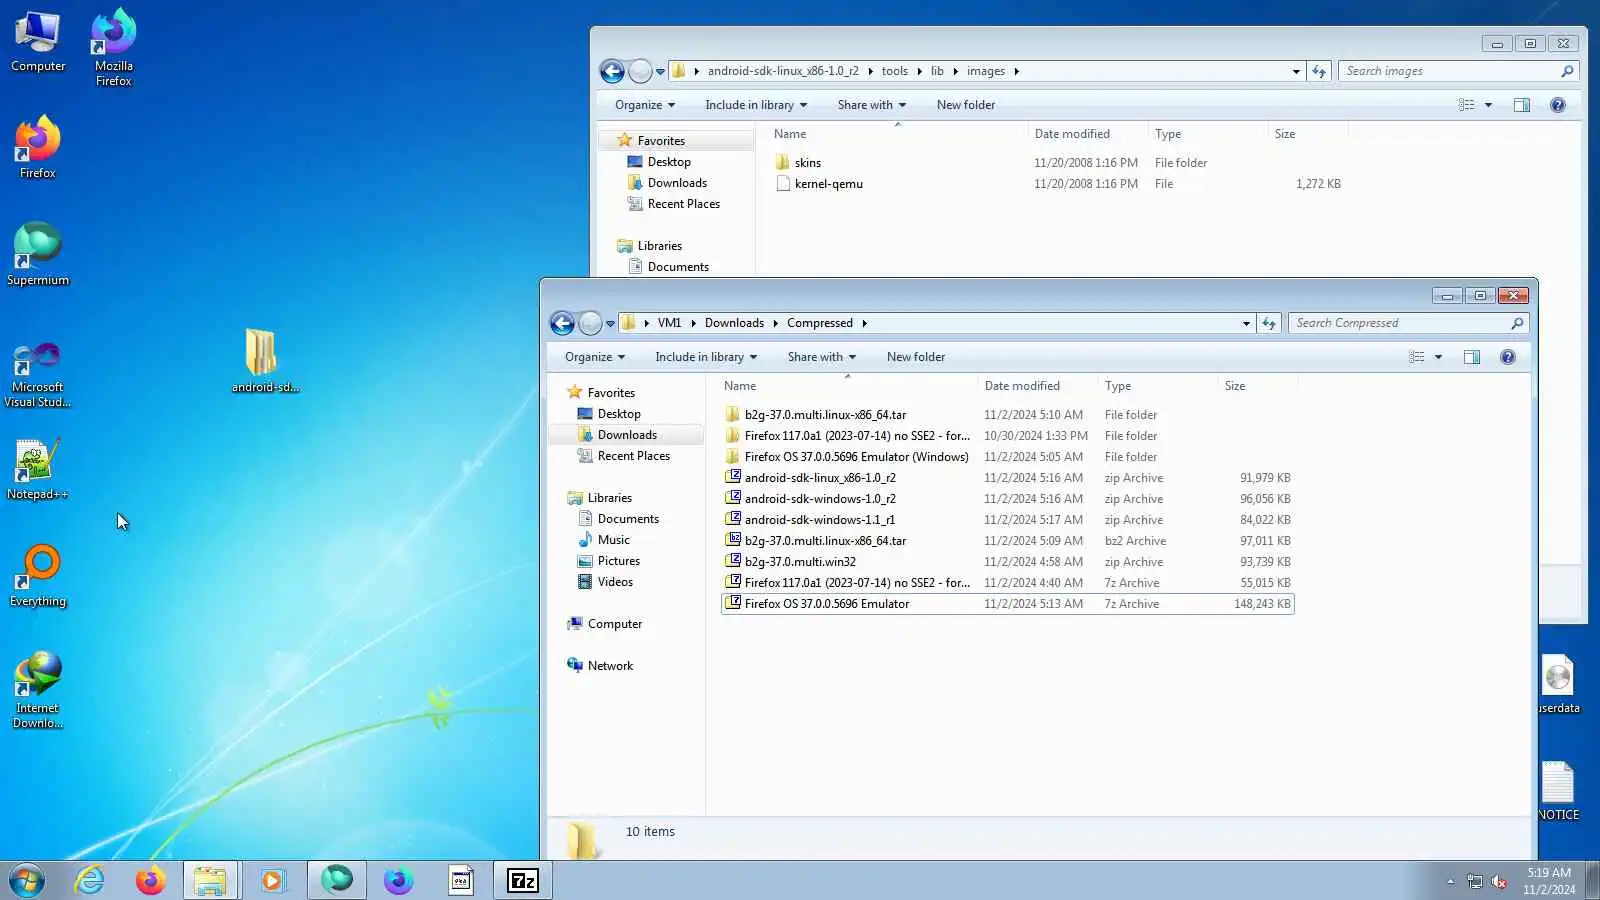Select Recent Places in Compressed window sidebar

pos(634,456)
